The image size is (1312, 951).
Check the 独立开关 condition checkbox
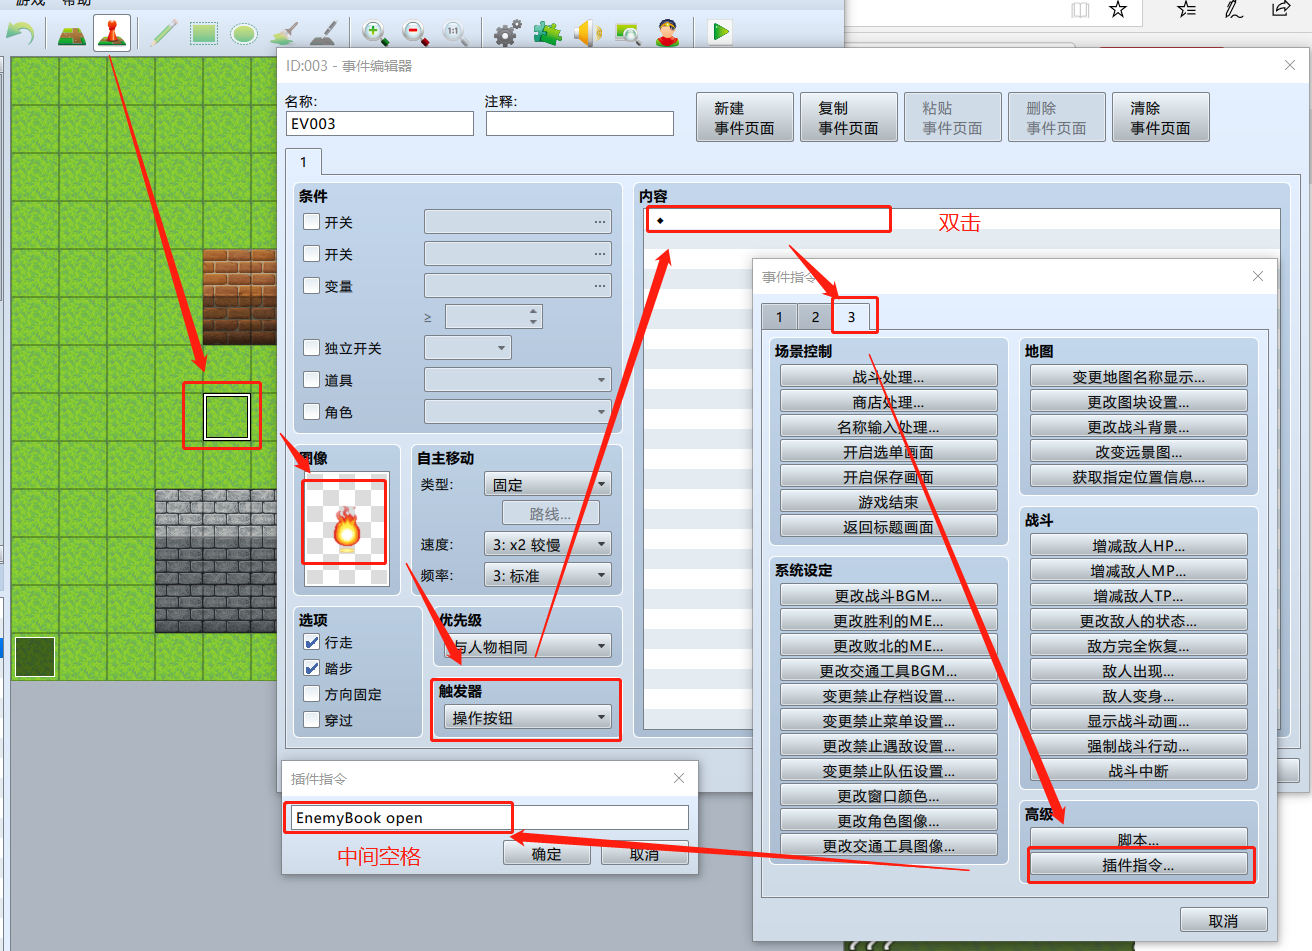(x=311, y=347)
